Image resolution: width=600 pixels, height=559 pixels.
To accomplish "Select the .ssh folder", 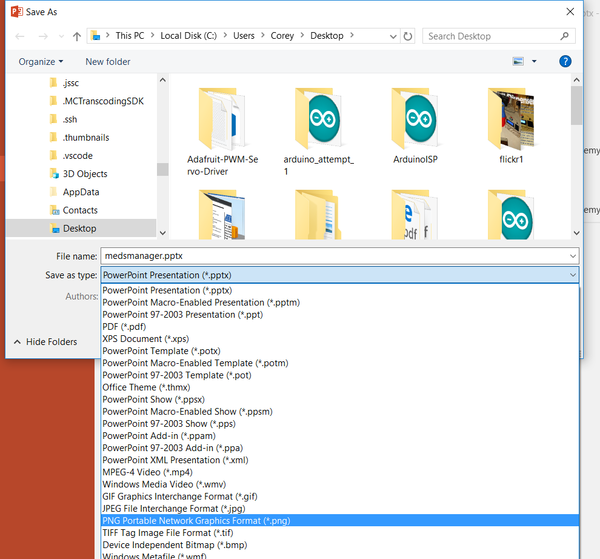I will 64,119.
